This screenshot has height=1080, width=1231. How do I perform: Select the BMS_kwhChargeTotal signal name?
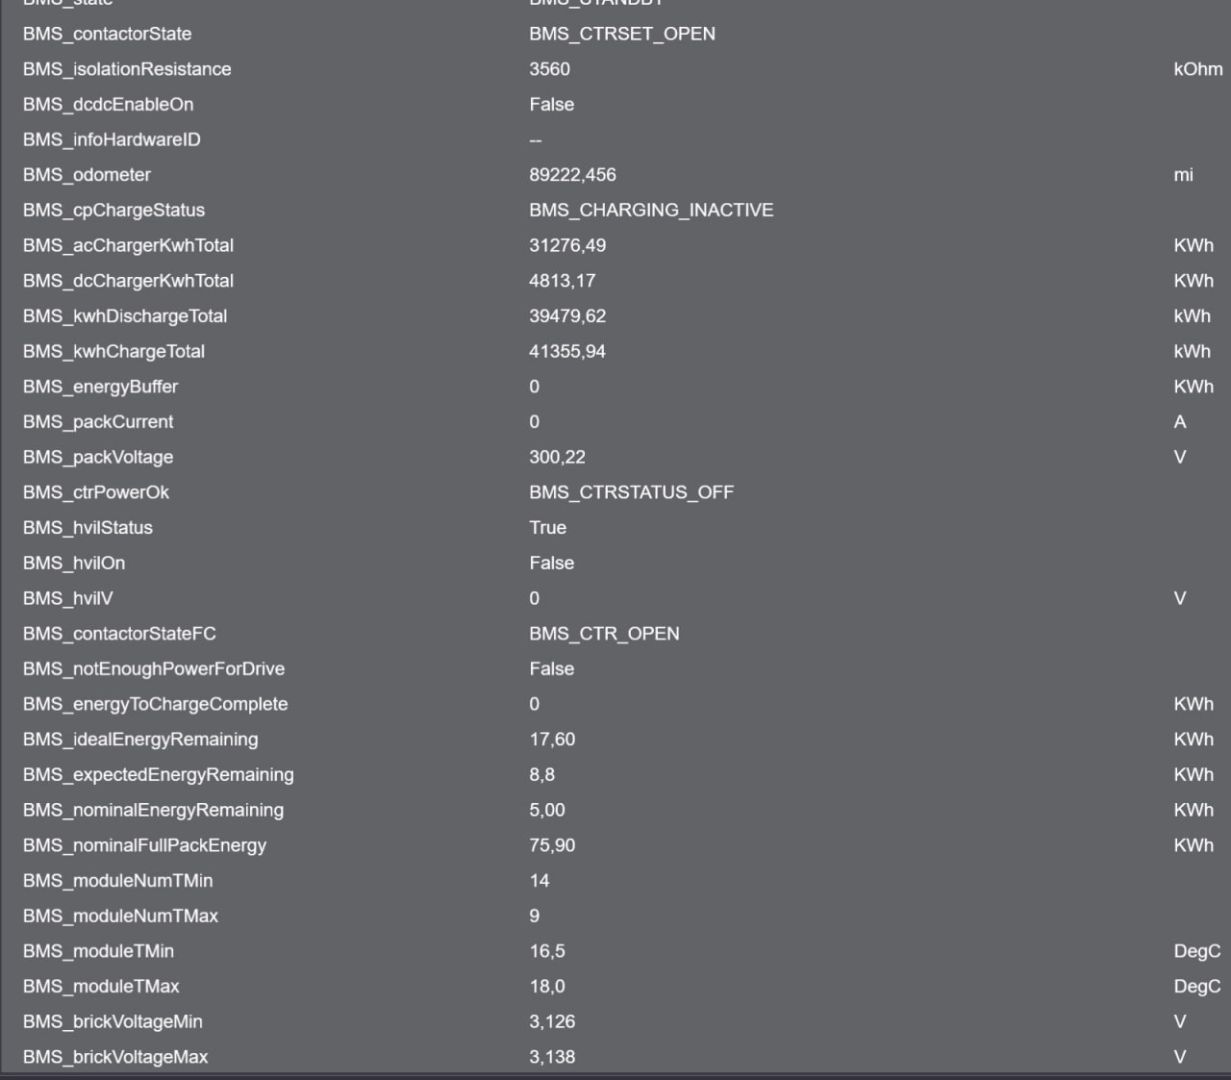[114, 351]
